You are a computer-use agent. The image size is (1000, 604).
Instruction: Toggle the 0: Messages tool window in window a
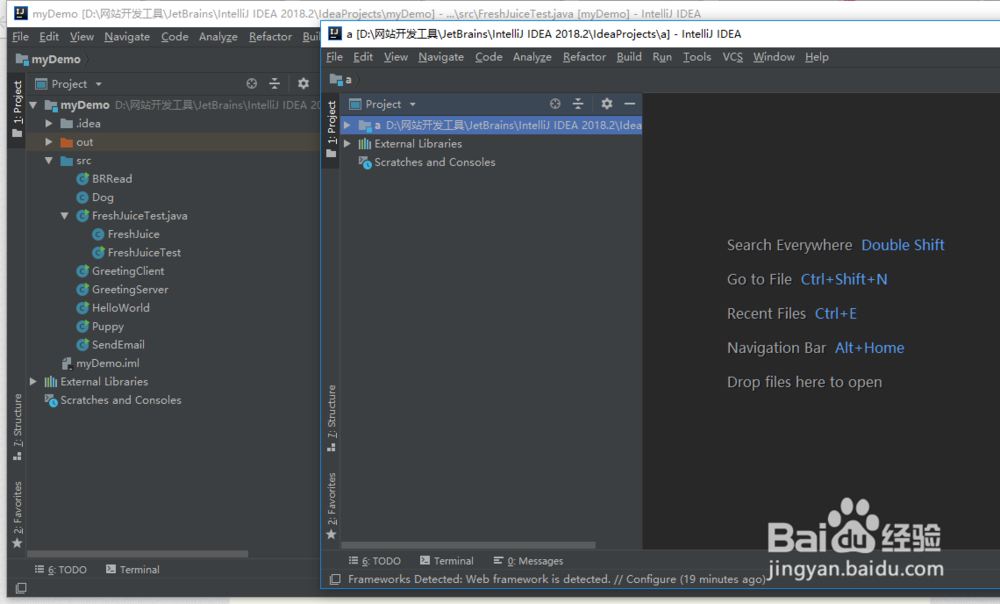coord(529,561)
